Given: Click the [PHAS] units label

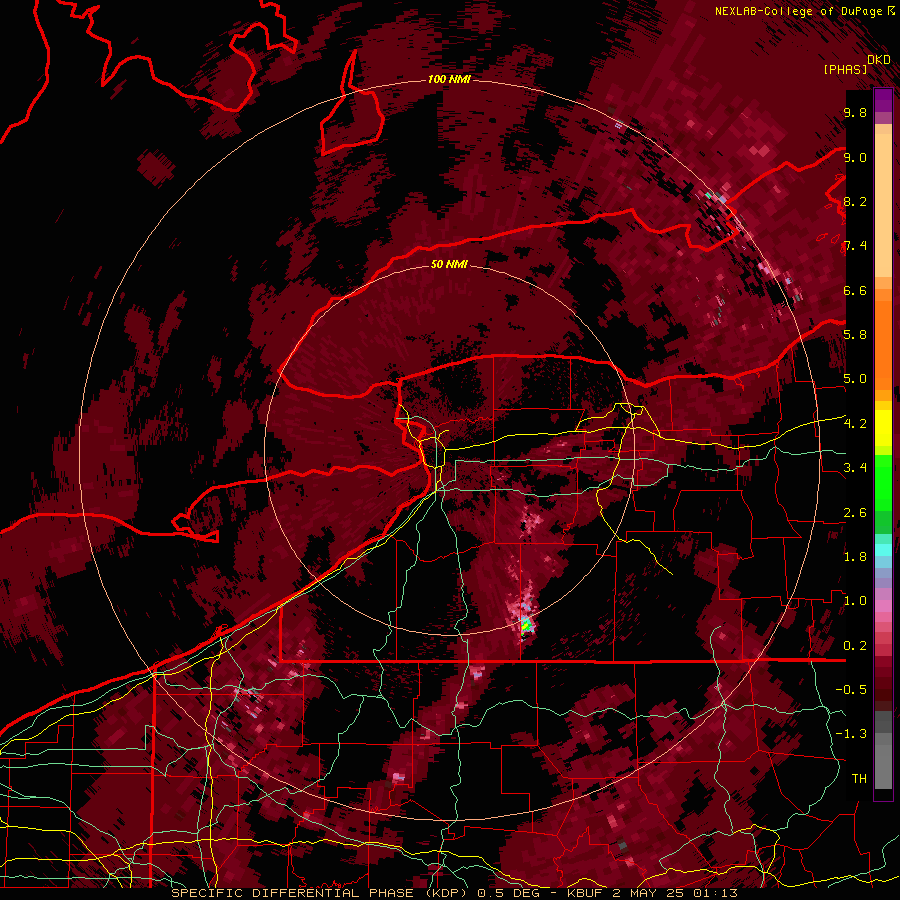Looking at the screenshot, I should (x=845, y=70).
